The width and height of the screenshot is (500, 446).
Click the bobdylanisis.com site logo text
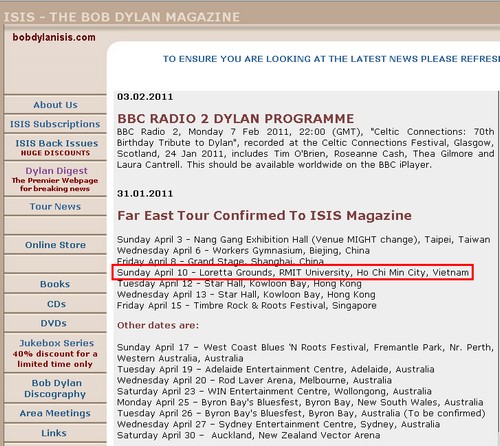click(54, 37)
